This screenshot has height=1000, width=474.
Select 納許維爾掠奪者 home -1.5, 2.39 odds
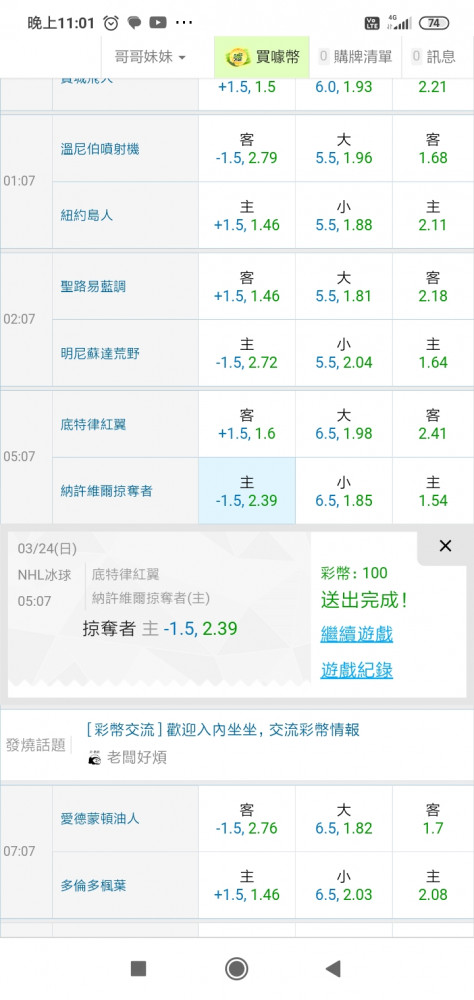[247, 491]
